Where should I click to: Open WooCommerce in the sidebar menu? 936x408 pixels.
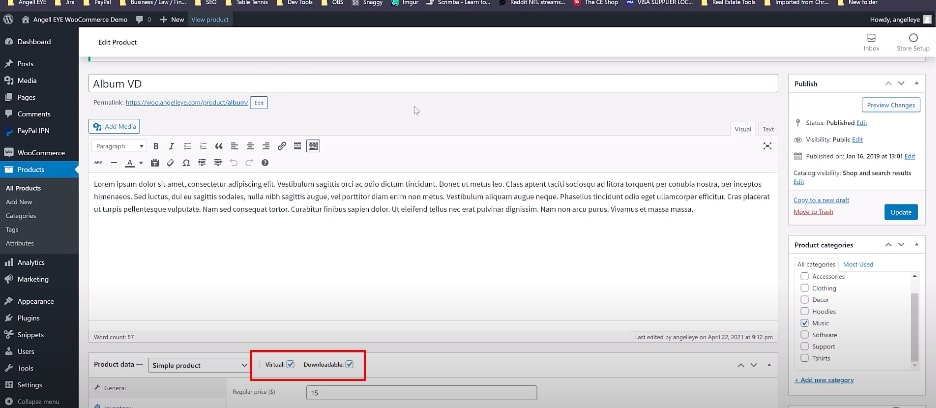click(x=39, y=153)
